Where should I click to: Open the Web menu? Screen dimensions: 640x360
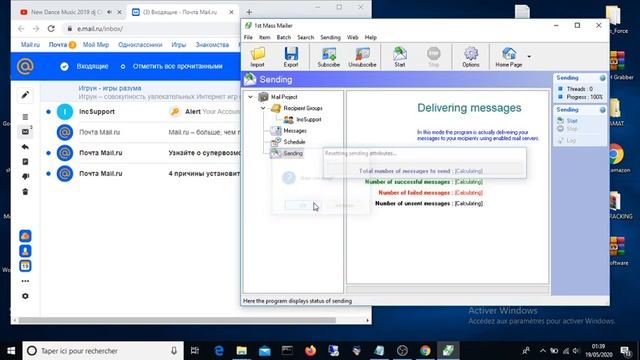coord(353,37)
